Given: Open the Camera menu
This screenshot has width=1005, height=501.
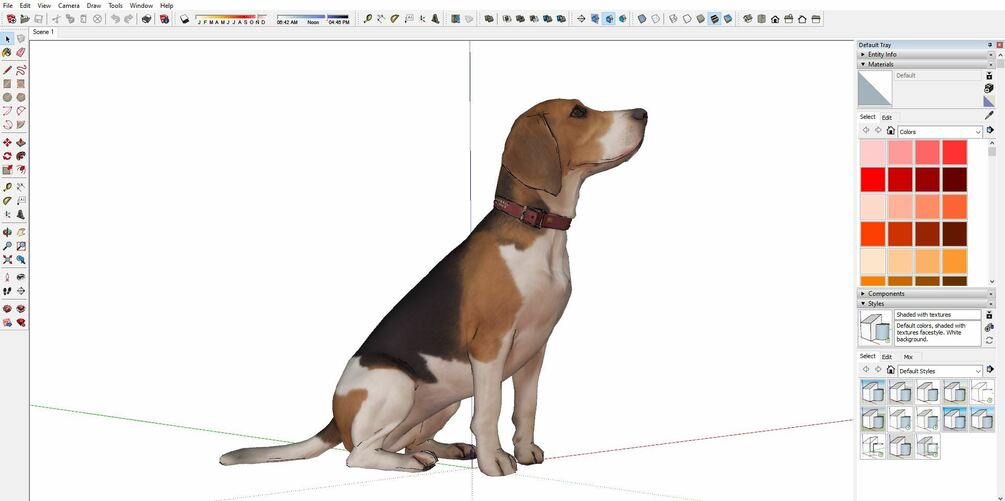Looking at the screenshot, I should coord(69,5).
